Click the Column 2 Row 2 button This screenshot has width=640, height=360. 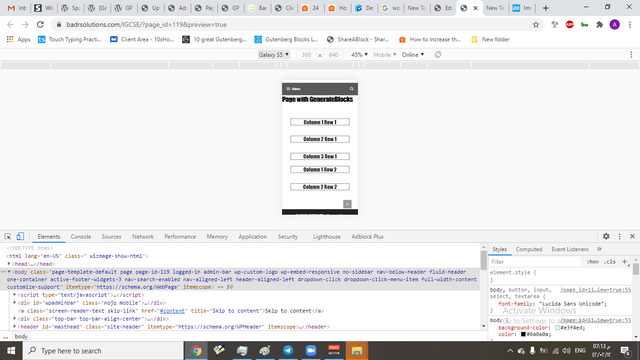pyautogui.click(x=320, y=187)
